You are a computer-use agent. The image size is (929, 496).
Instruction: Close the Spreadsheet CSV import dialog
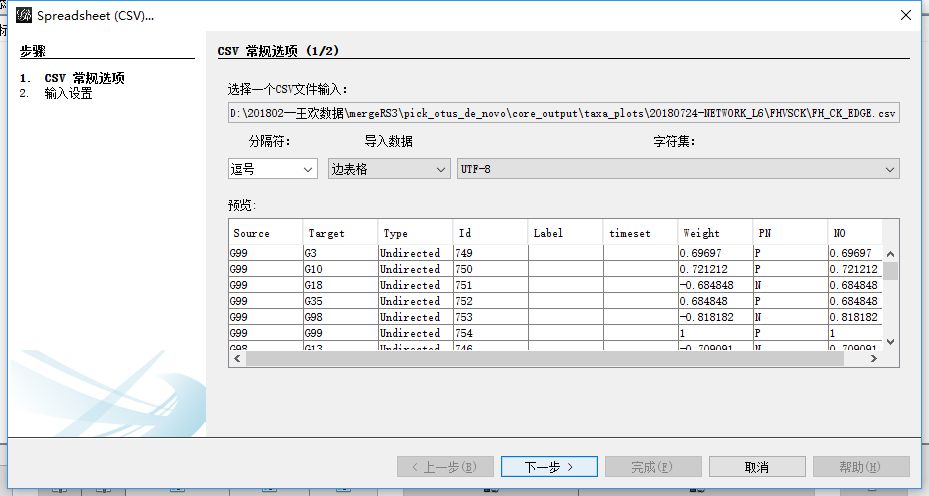906,15
